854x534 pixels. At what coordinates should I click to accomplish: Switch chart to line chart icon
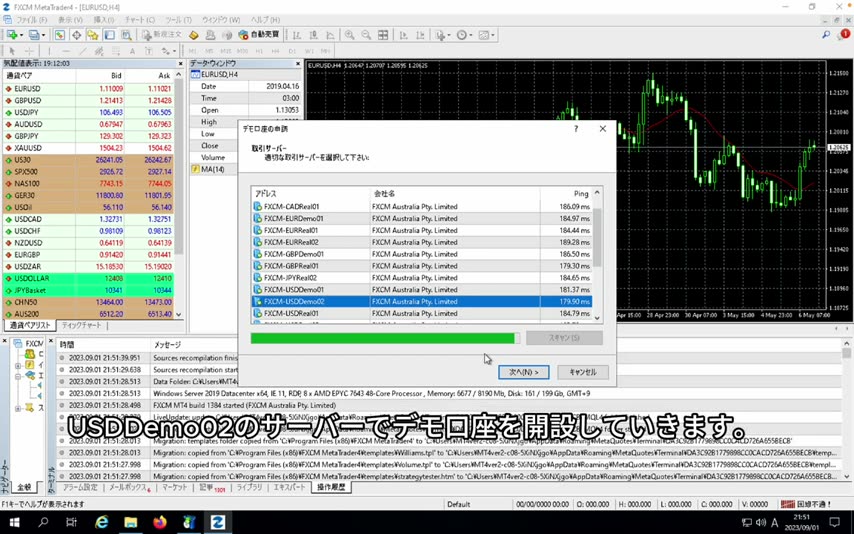pyautogui.click(x=331, y=35)
